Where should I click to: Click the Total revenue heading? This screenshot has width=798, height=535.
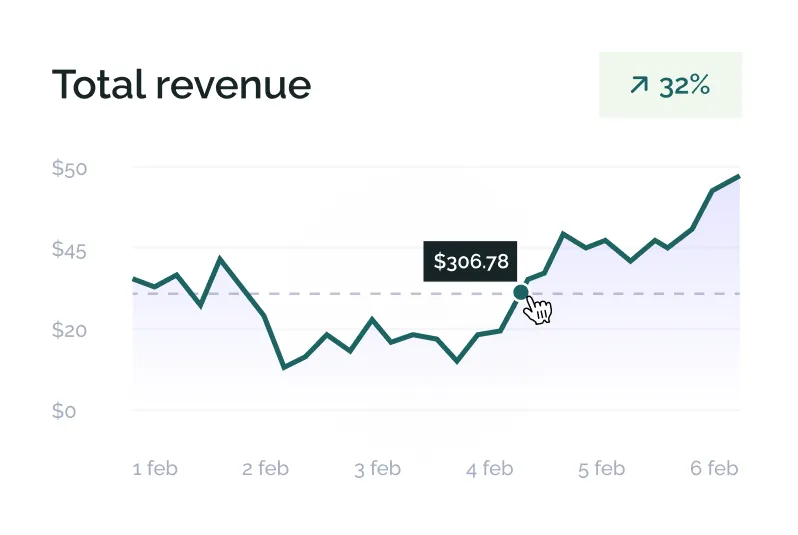(x=181, y=85)
